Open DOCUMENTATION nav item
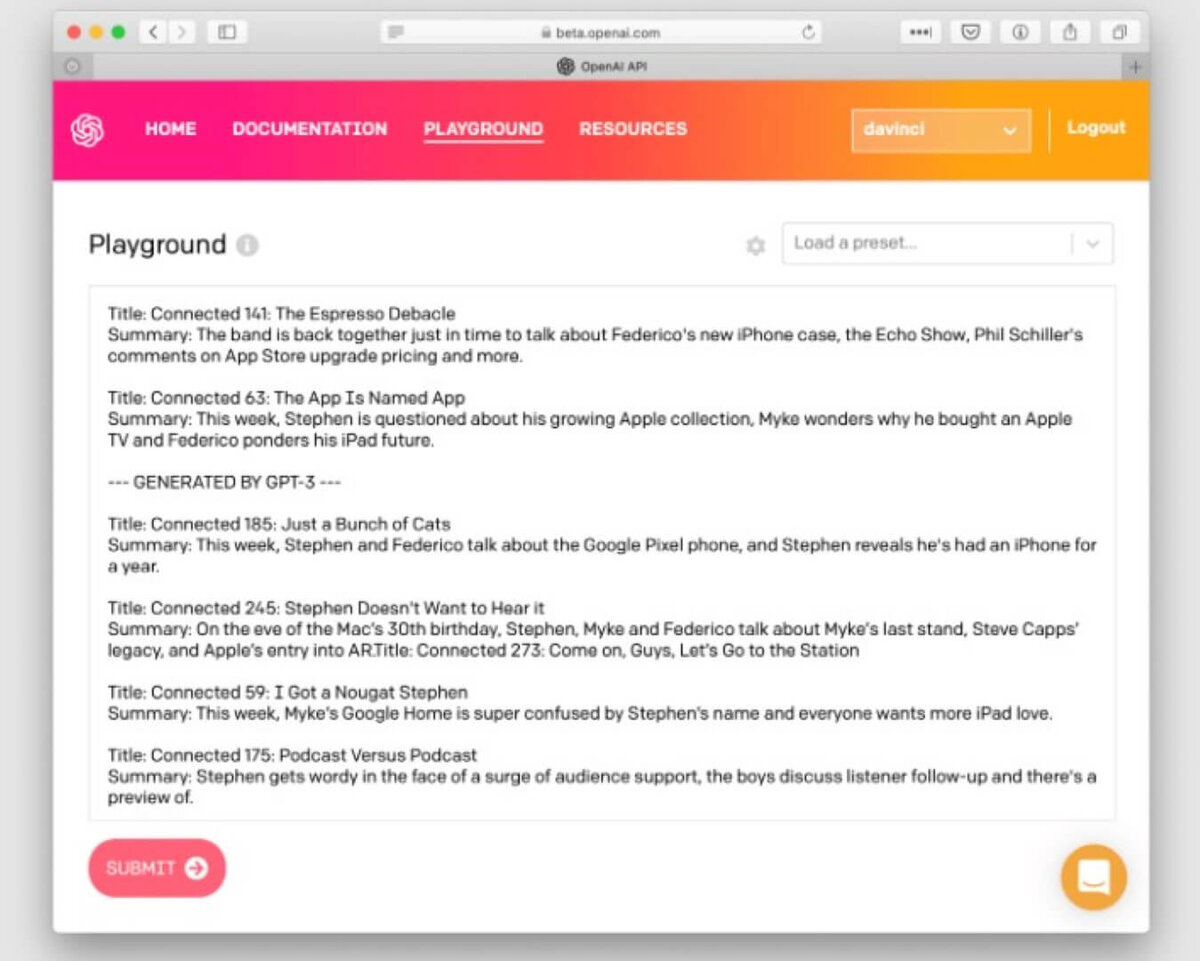The image size is (1200, 961). (x=310, y=129)
